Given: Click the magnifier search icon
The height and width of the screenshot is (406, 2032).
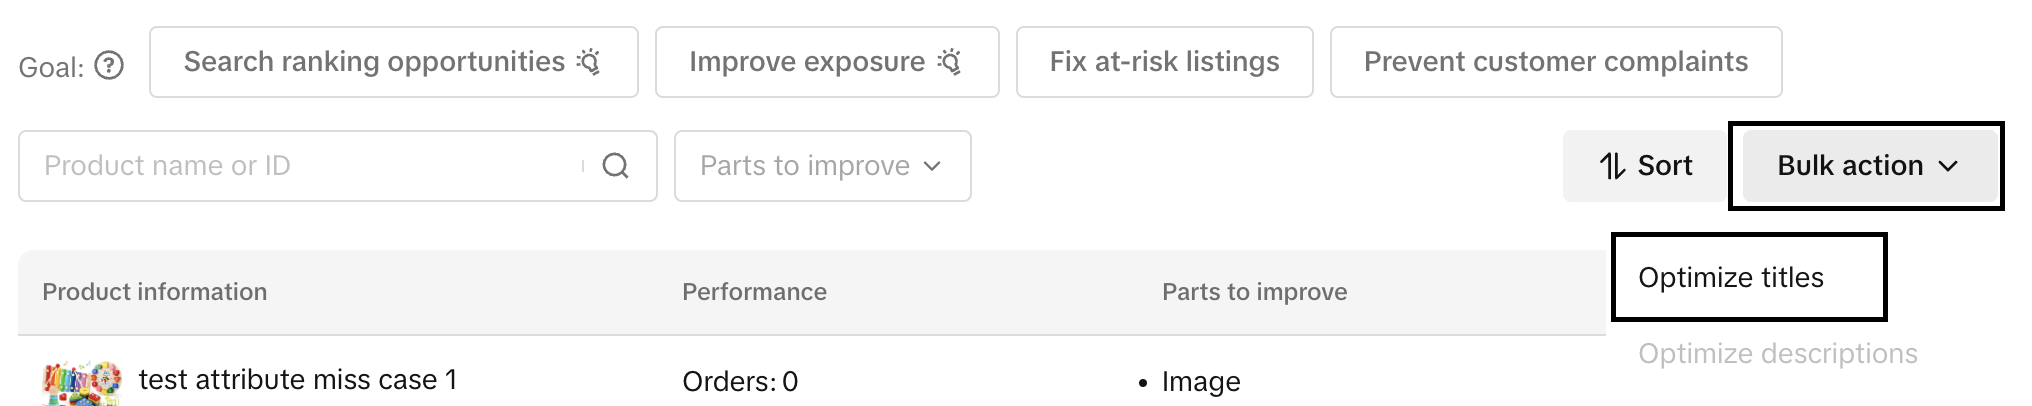Looking at the screenshot, I should pyautogui.click(x=616, y=166).
